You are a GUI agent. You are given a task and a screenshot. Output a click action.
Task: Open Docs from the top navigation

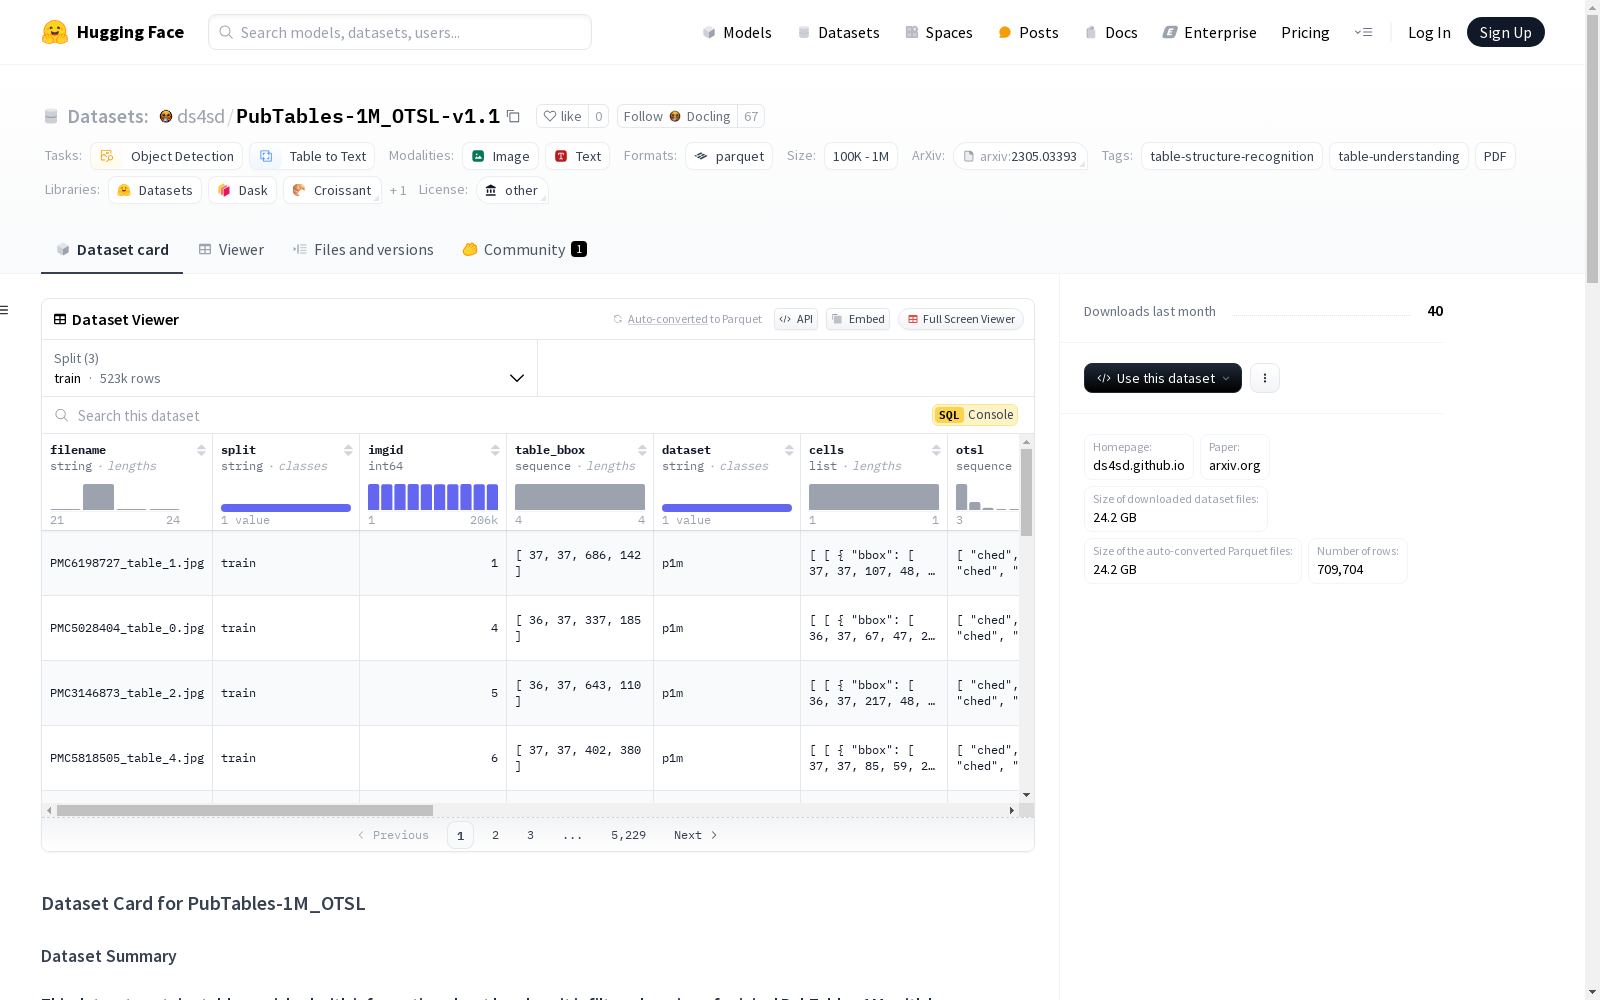(x=1111, y=32)
